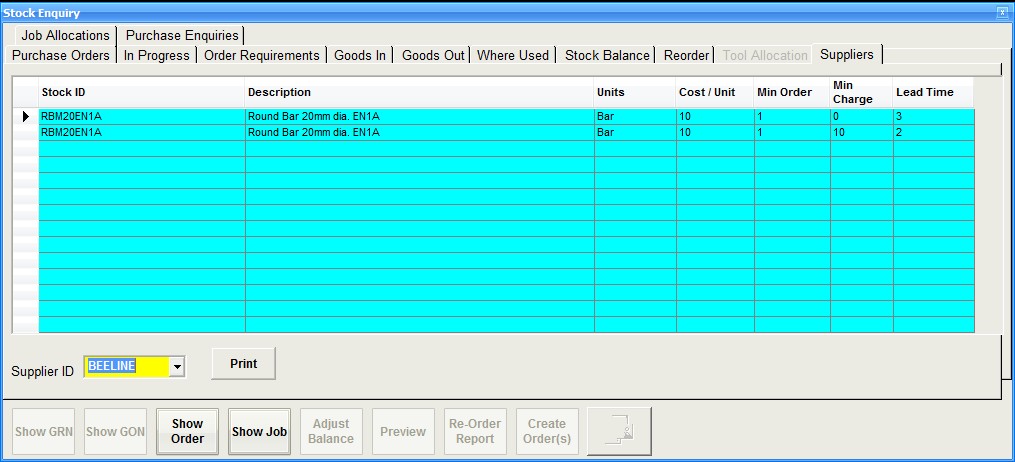Select the Reorder tab
Screen dimensions: 1015x462
686,55
